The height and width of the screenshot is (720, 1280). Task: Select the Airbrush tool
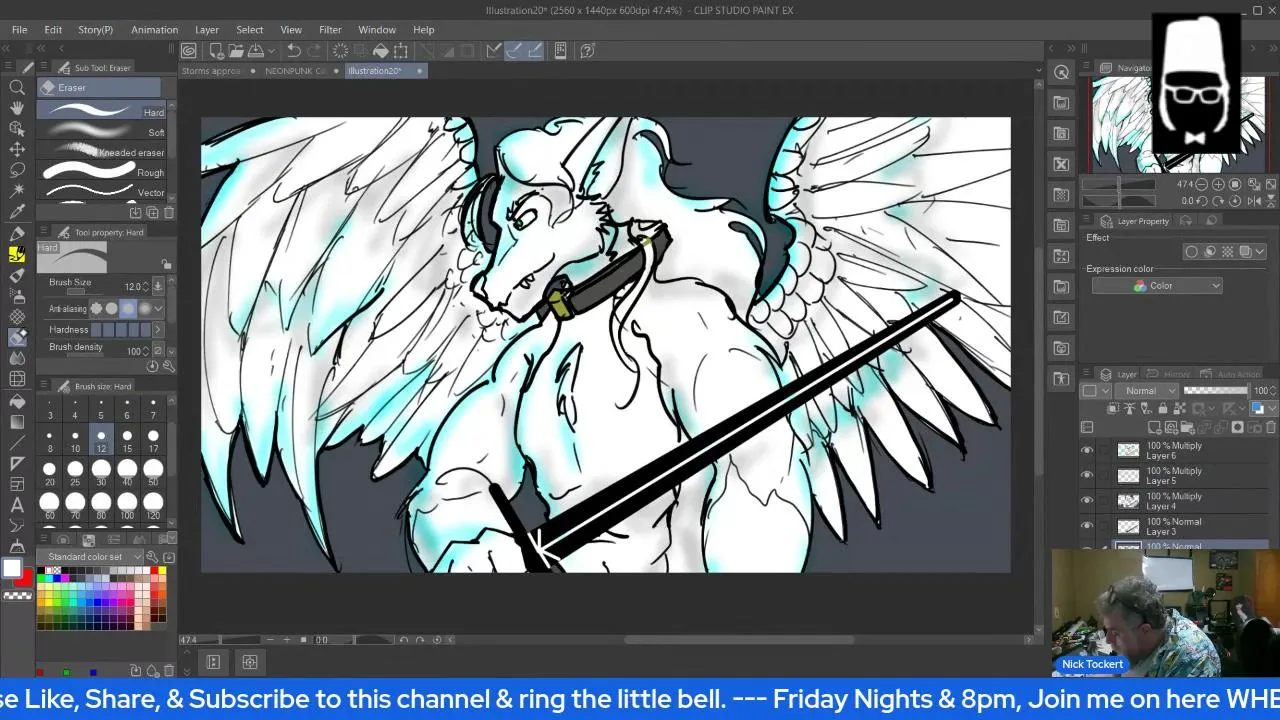click(17, 296)
